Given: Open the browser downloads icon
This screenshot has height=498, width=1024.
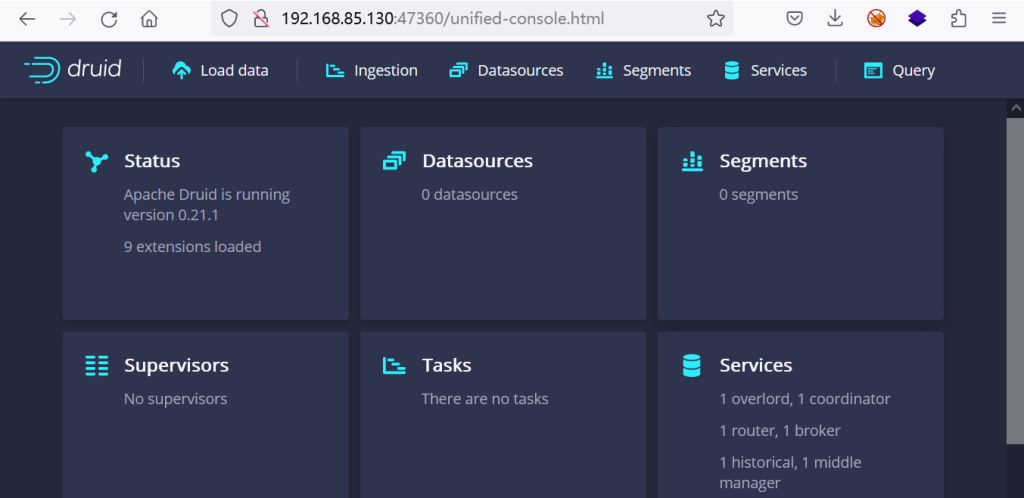Looking at the screenshot, I should click(835, 19).
